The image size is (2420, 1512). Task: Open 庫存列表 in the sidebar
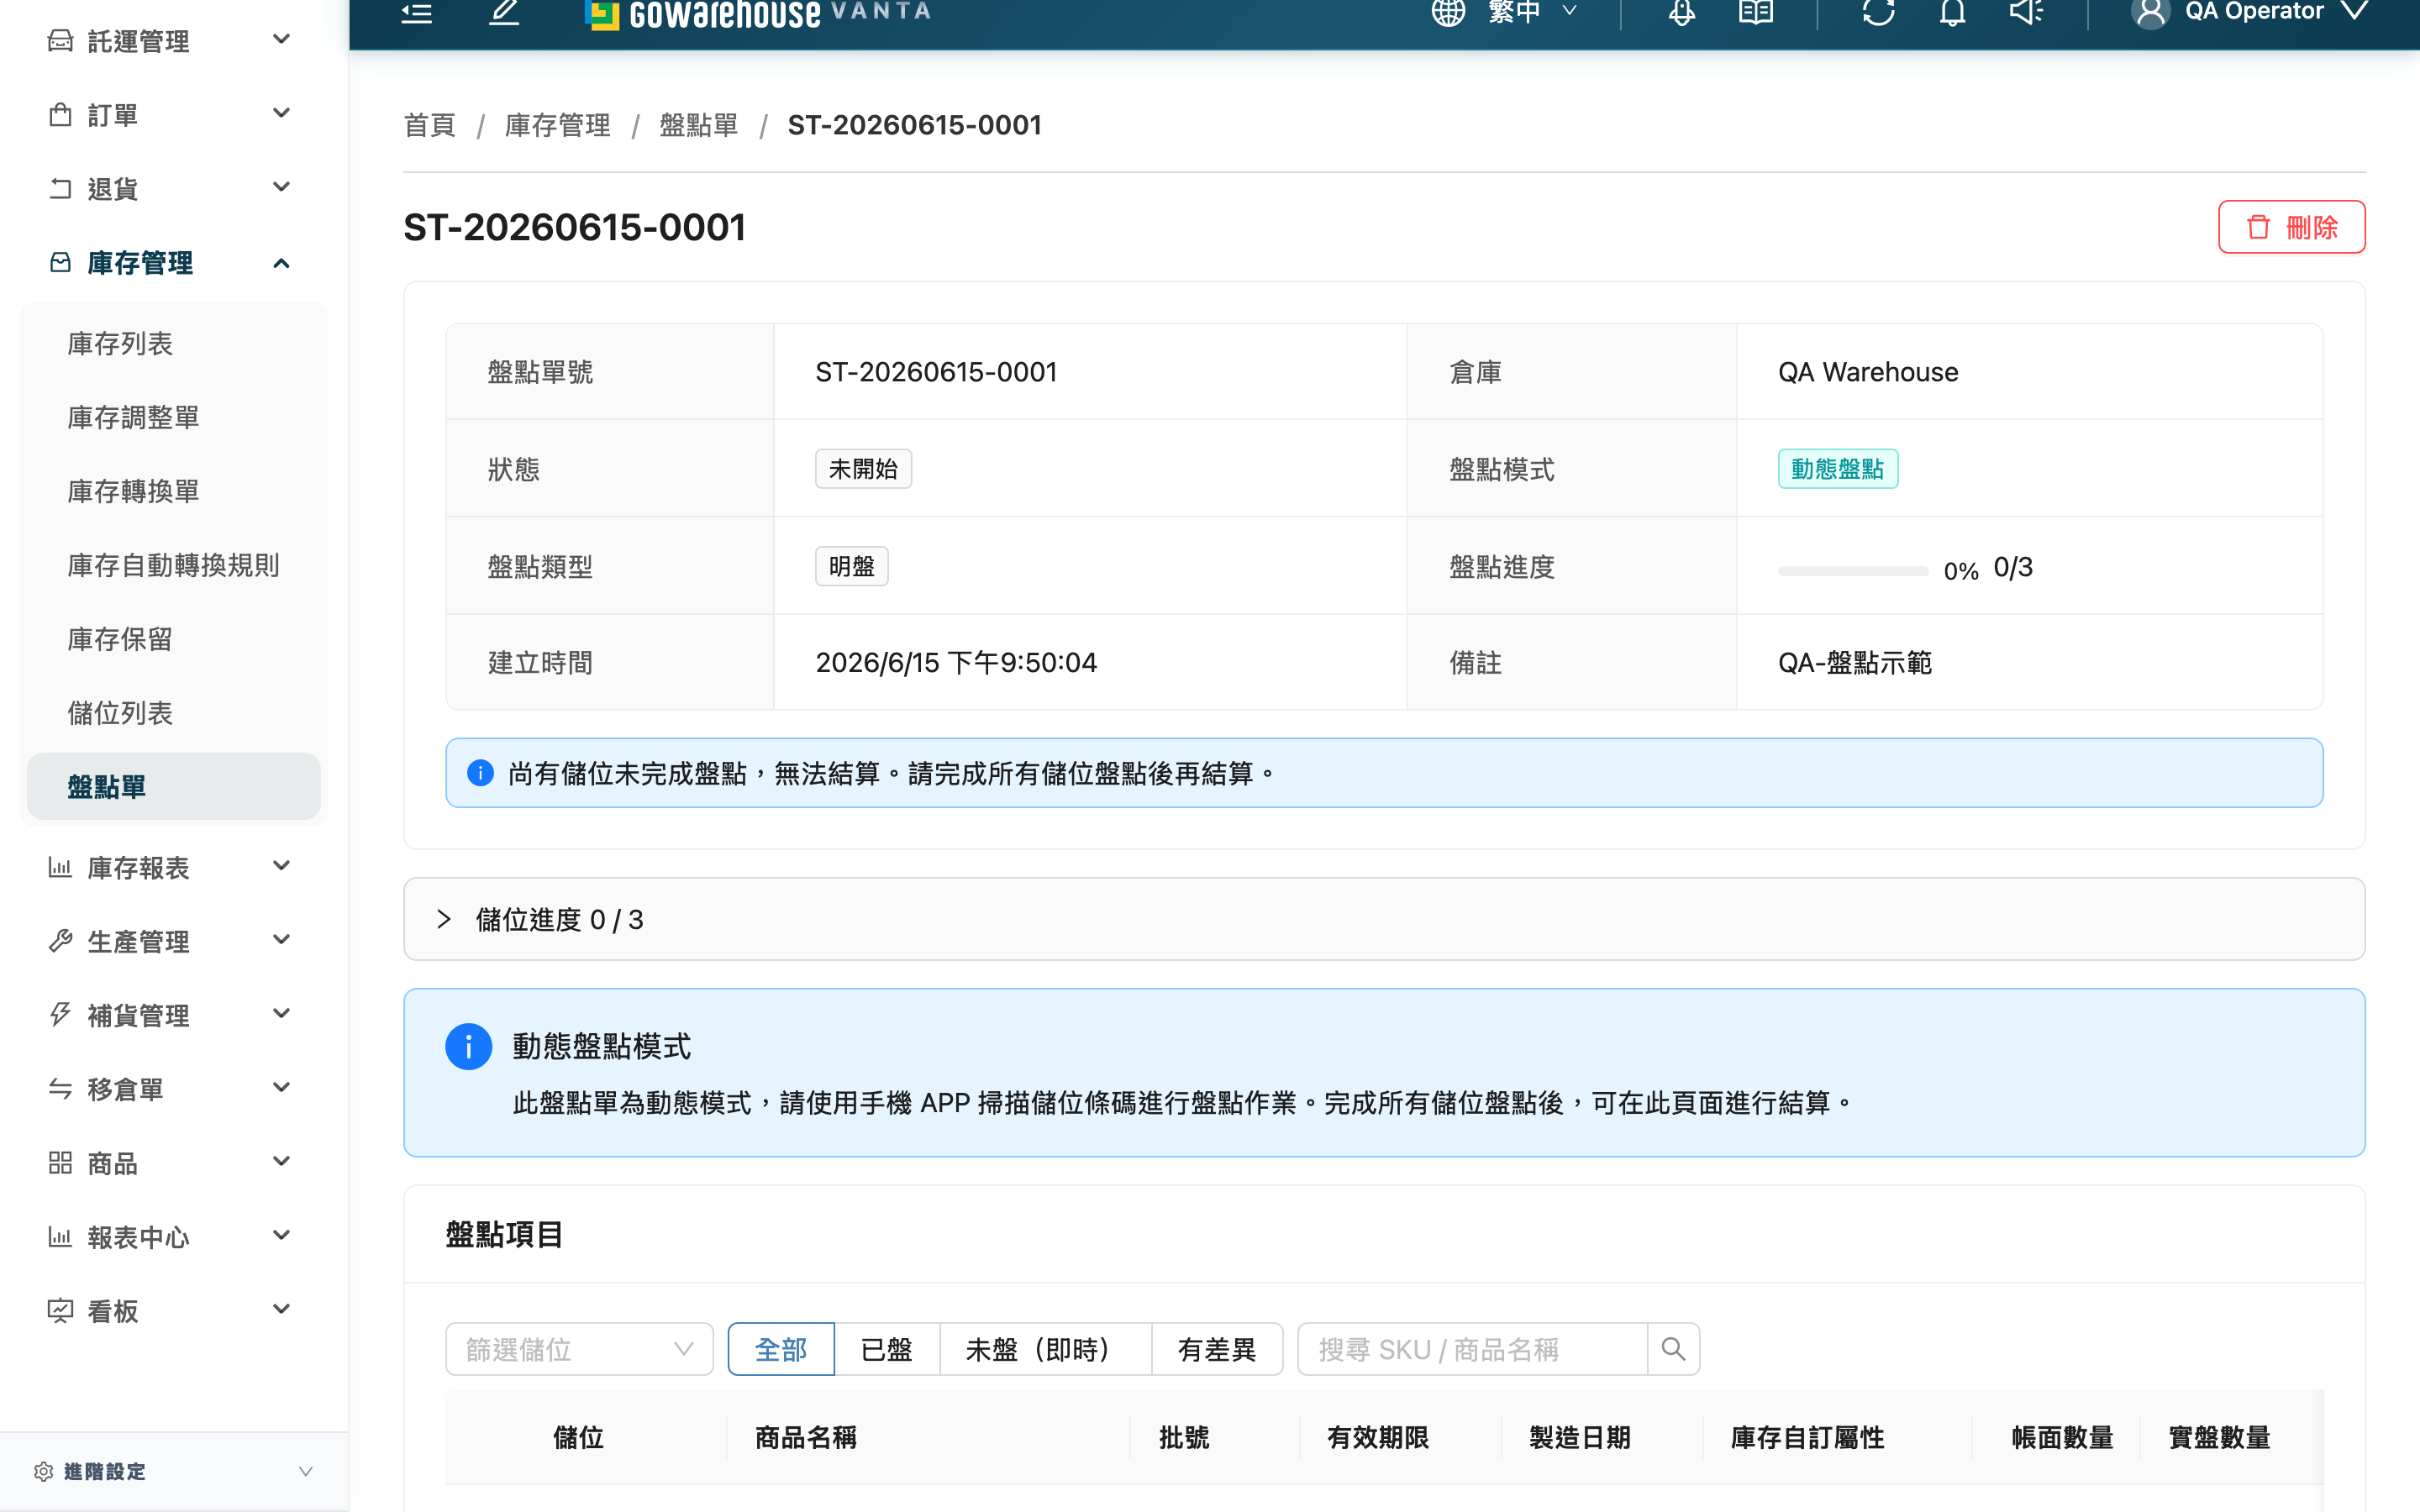pos(120,343)
